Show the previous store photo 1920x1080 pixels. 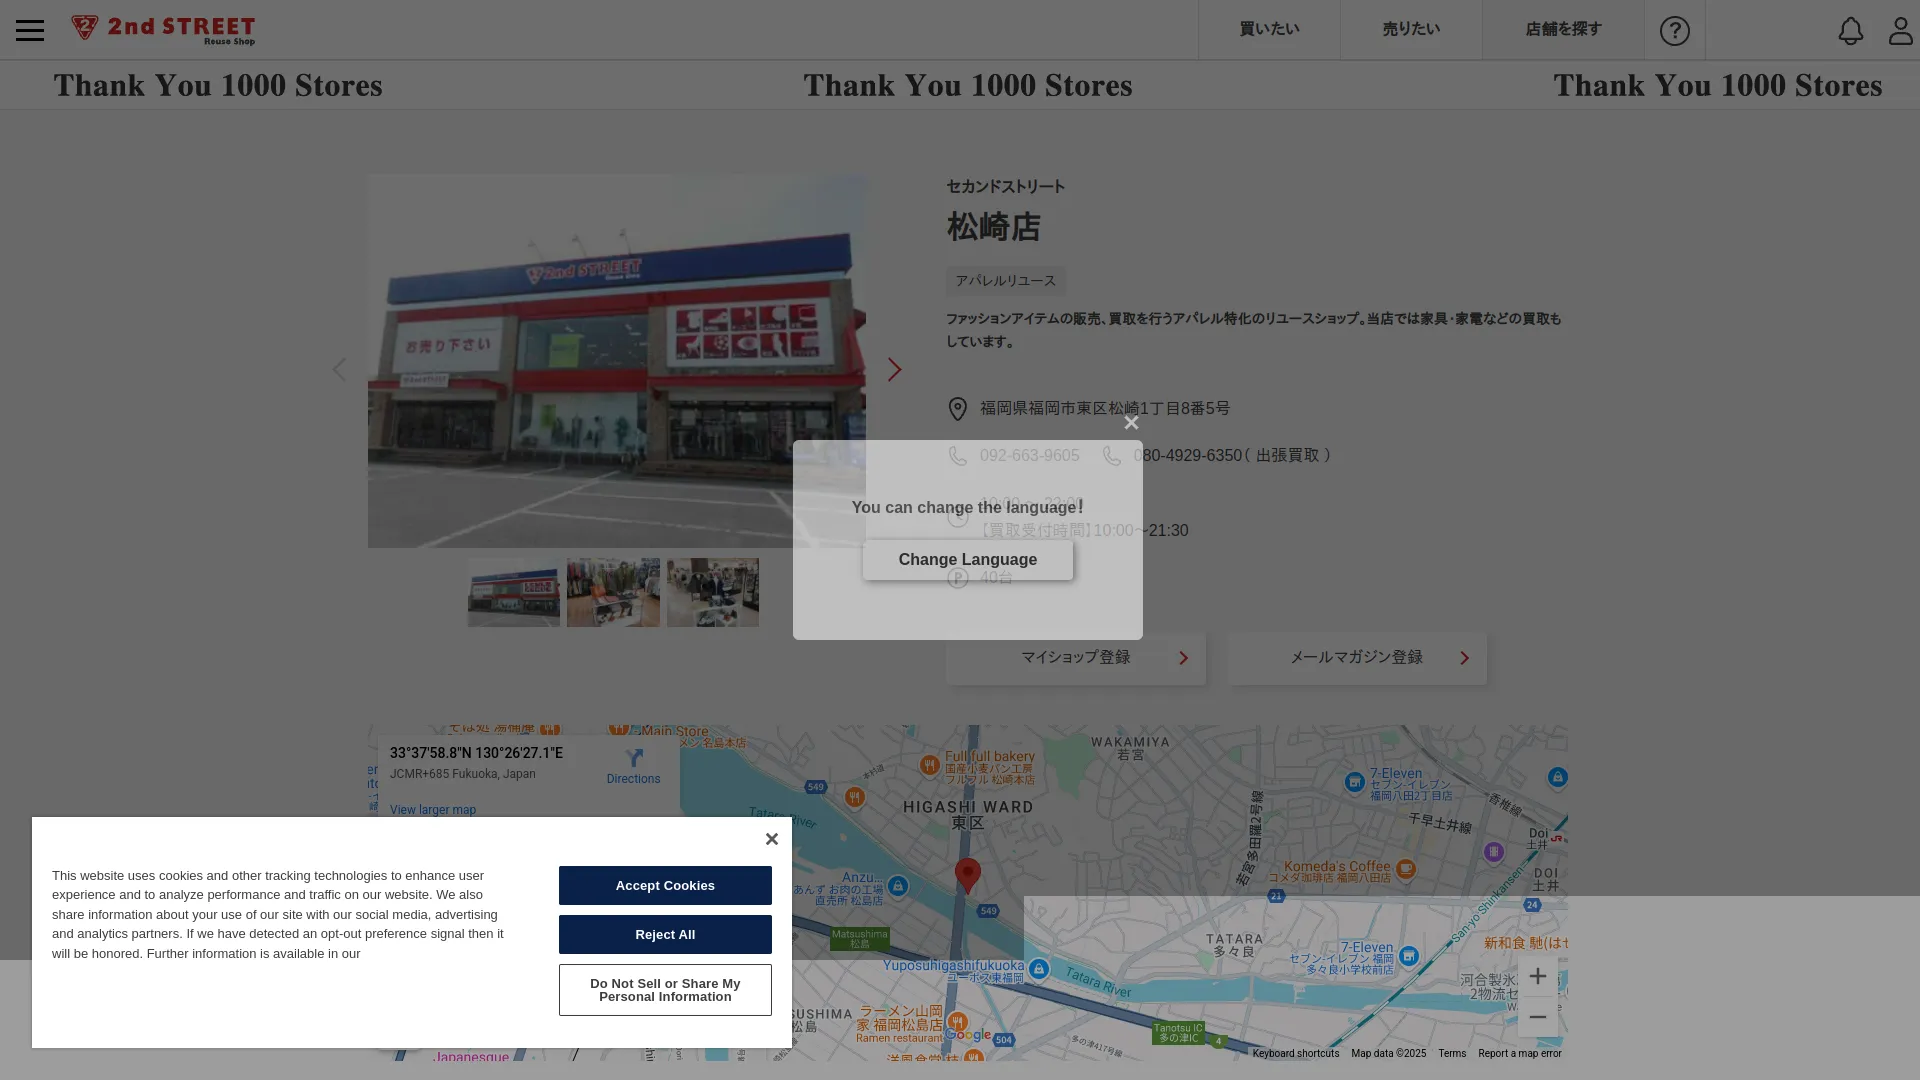339,369
